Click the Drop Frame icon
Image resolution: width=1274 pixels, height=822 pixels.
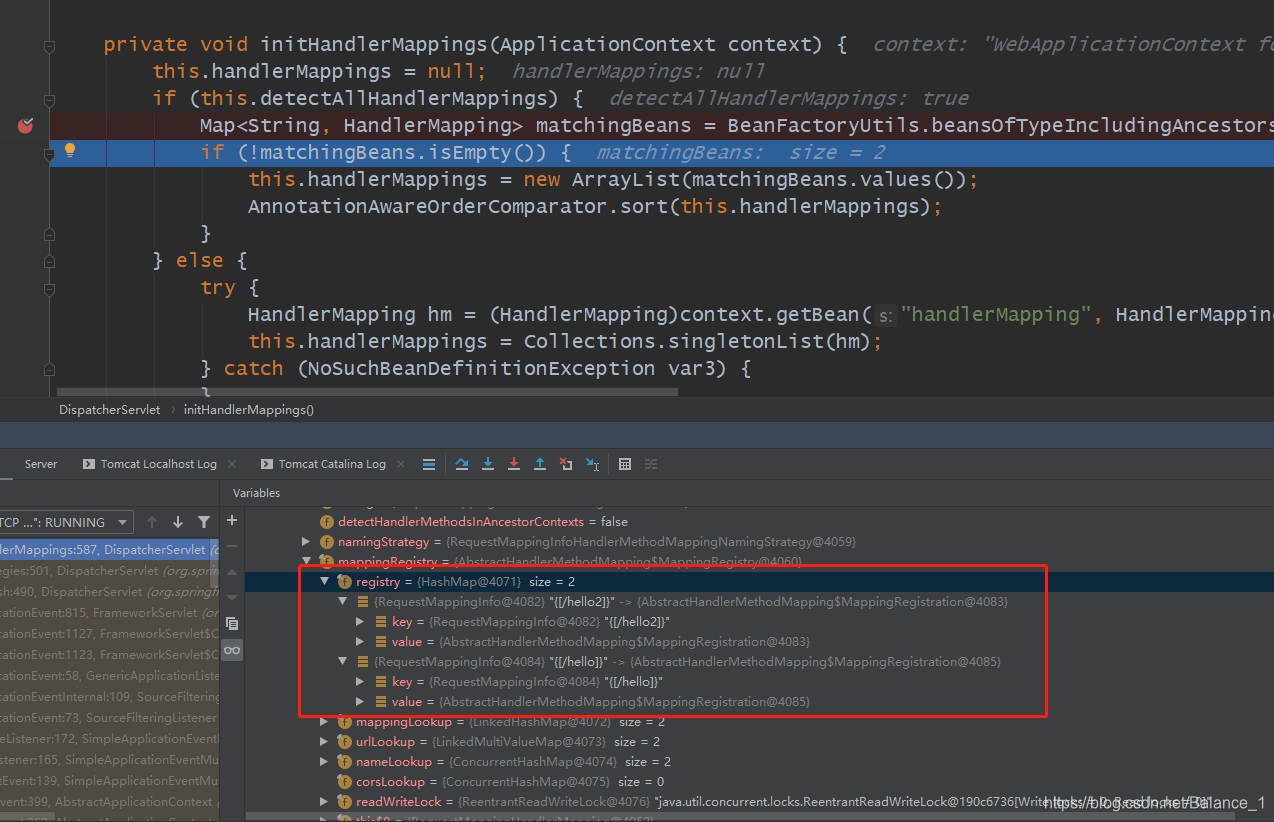coord(566,464)
